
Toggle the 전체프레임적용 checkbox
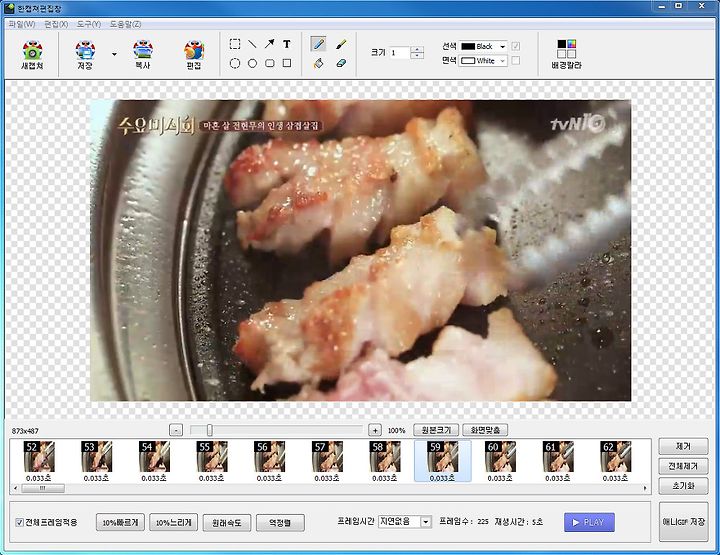20,522
